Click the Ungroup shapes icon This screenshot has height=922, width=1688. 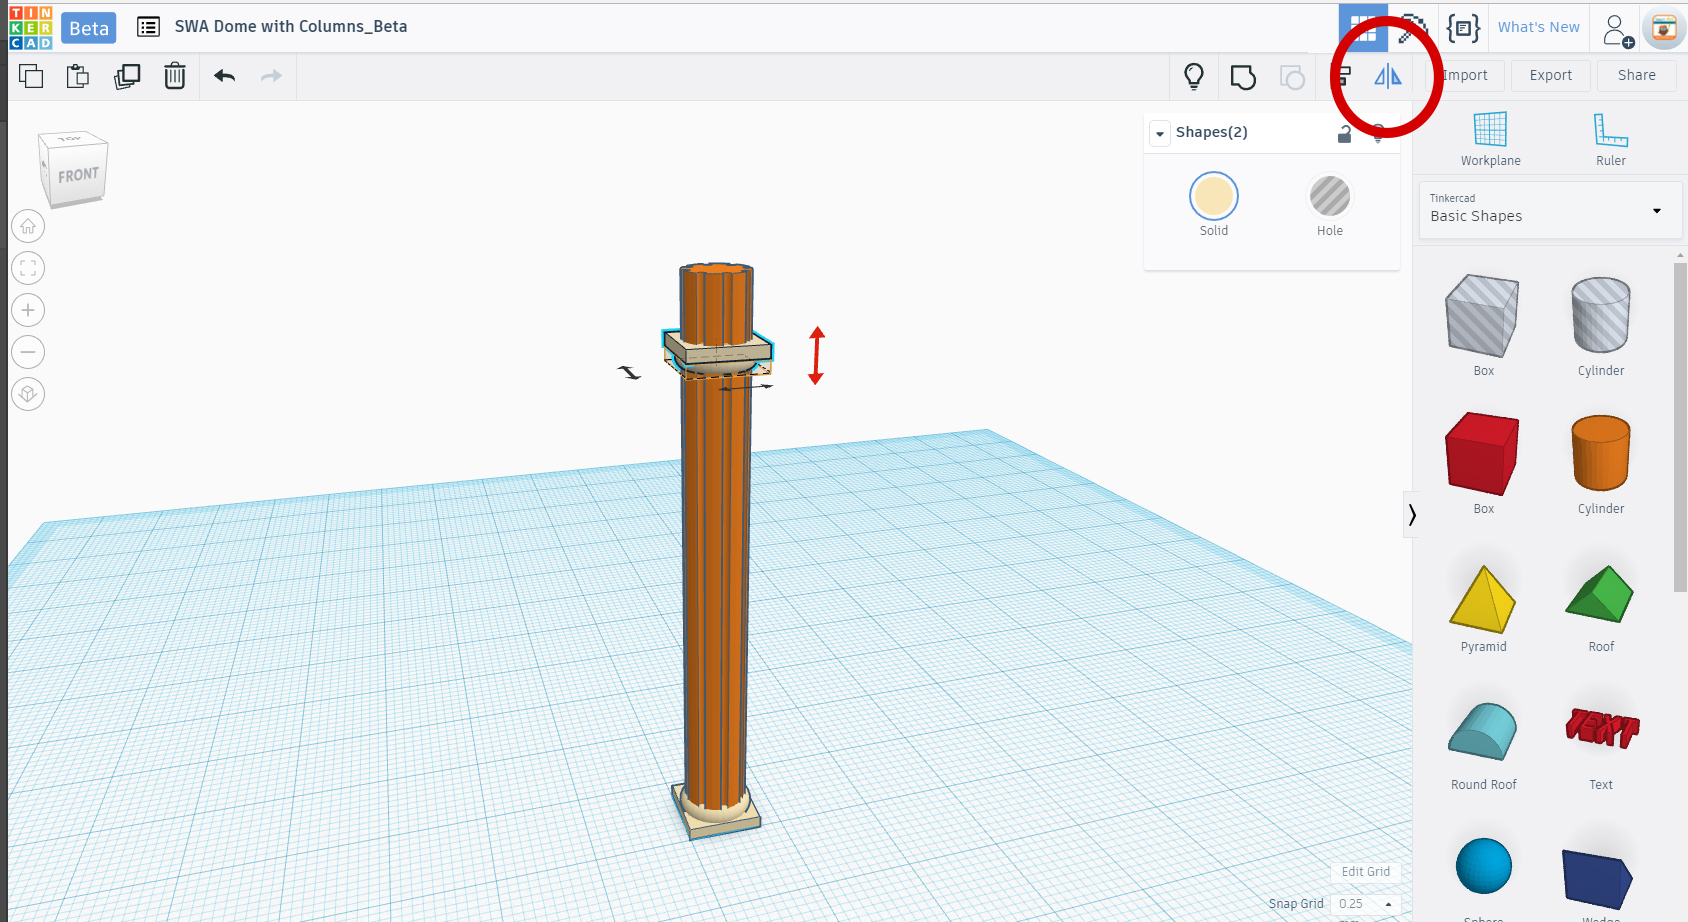pos(1292,77)
